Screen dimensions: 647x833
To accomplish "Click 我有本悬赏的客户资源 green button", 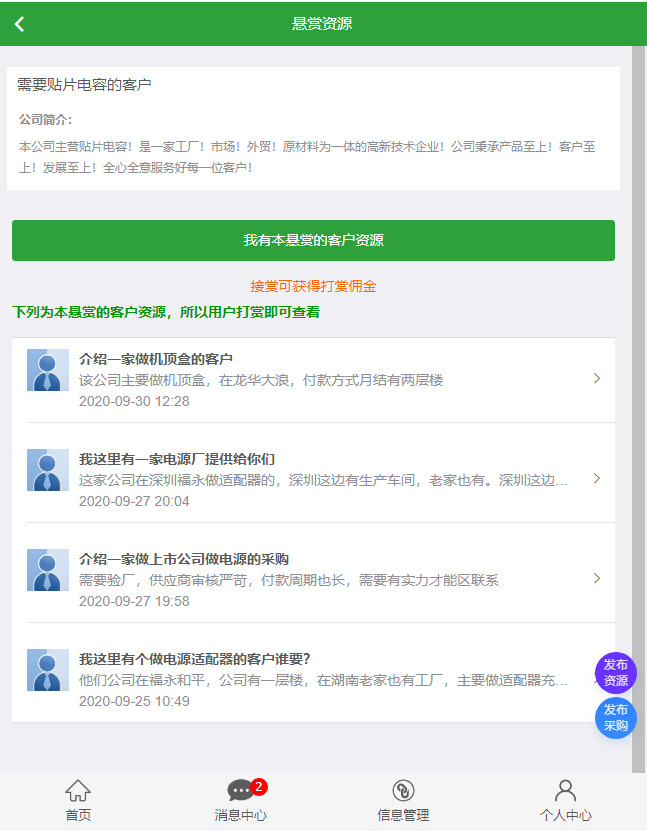I will click(x=313, y=240).
